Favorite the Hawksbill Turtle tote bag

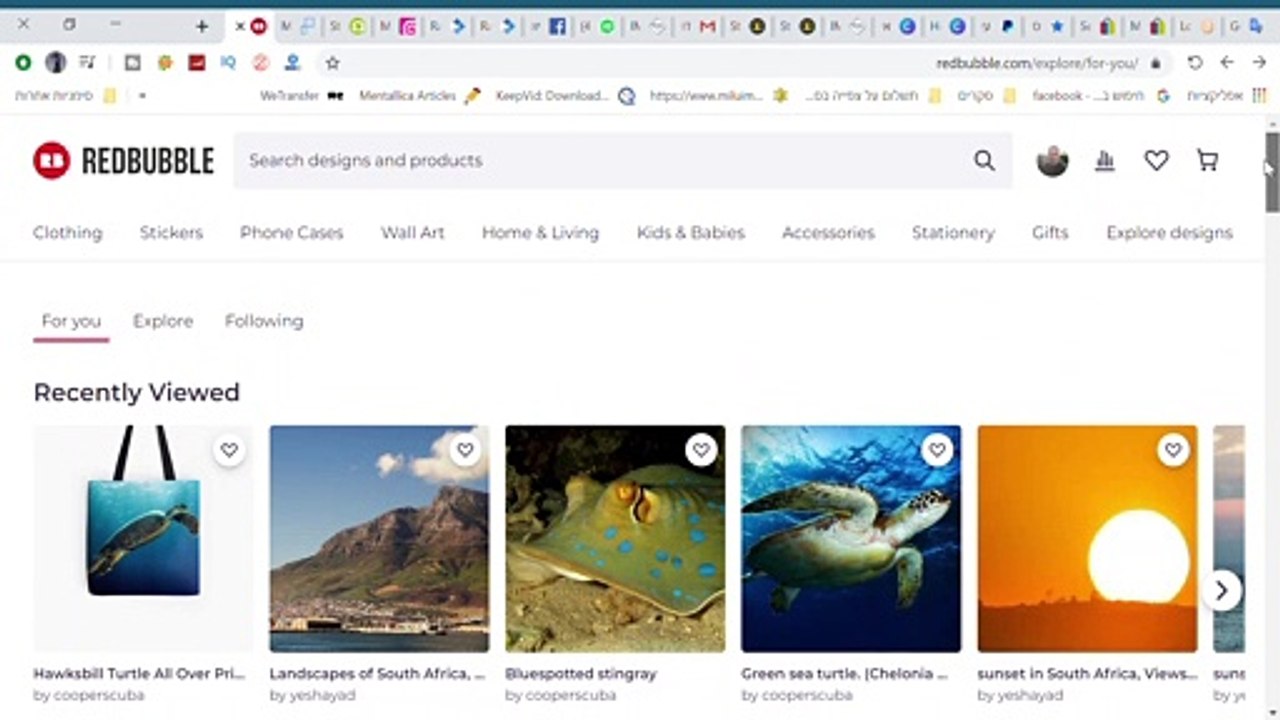click(229, 450)
